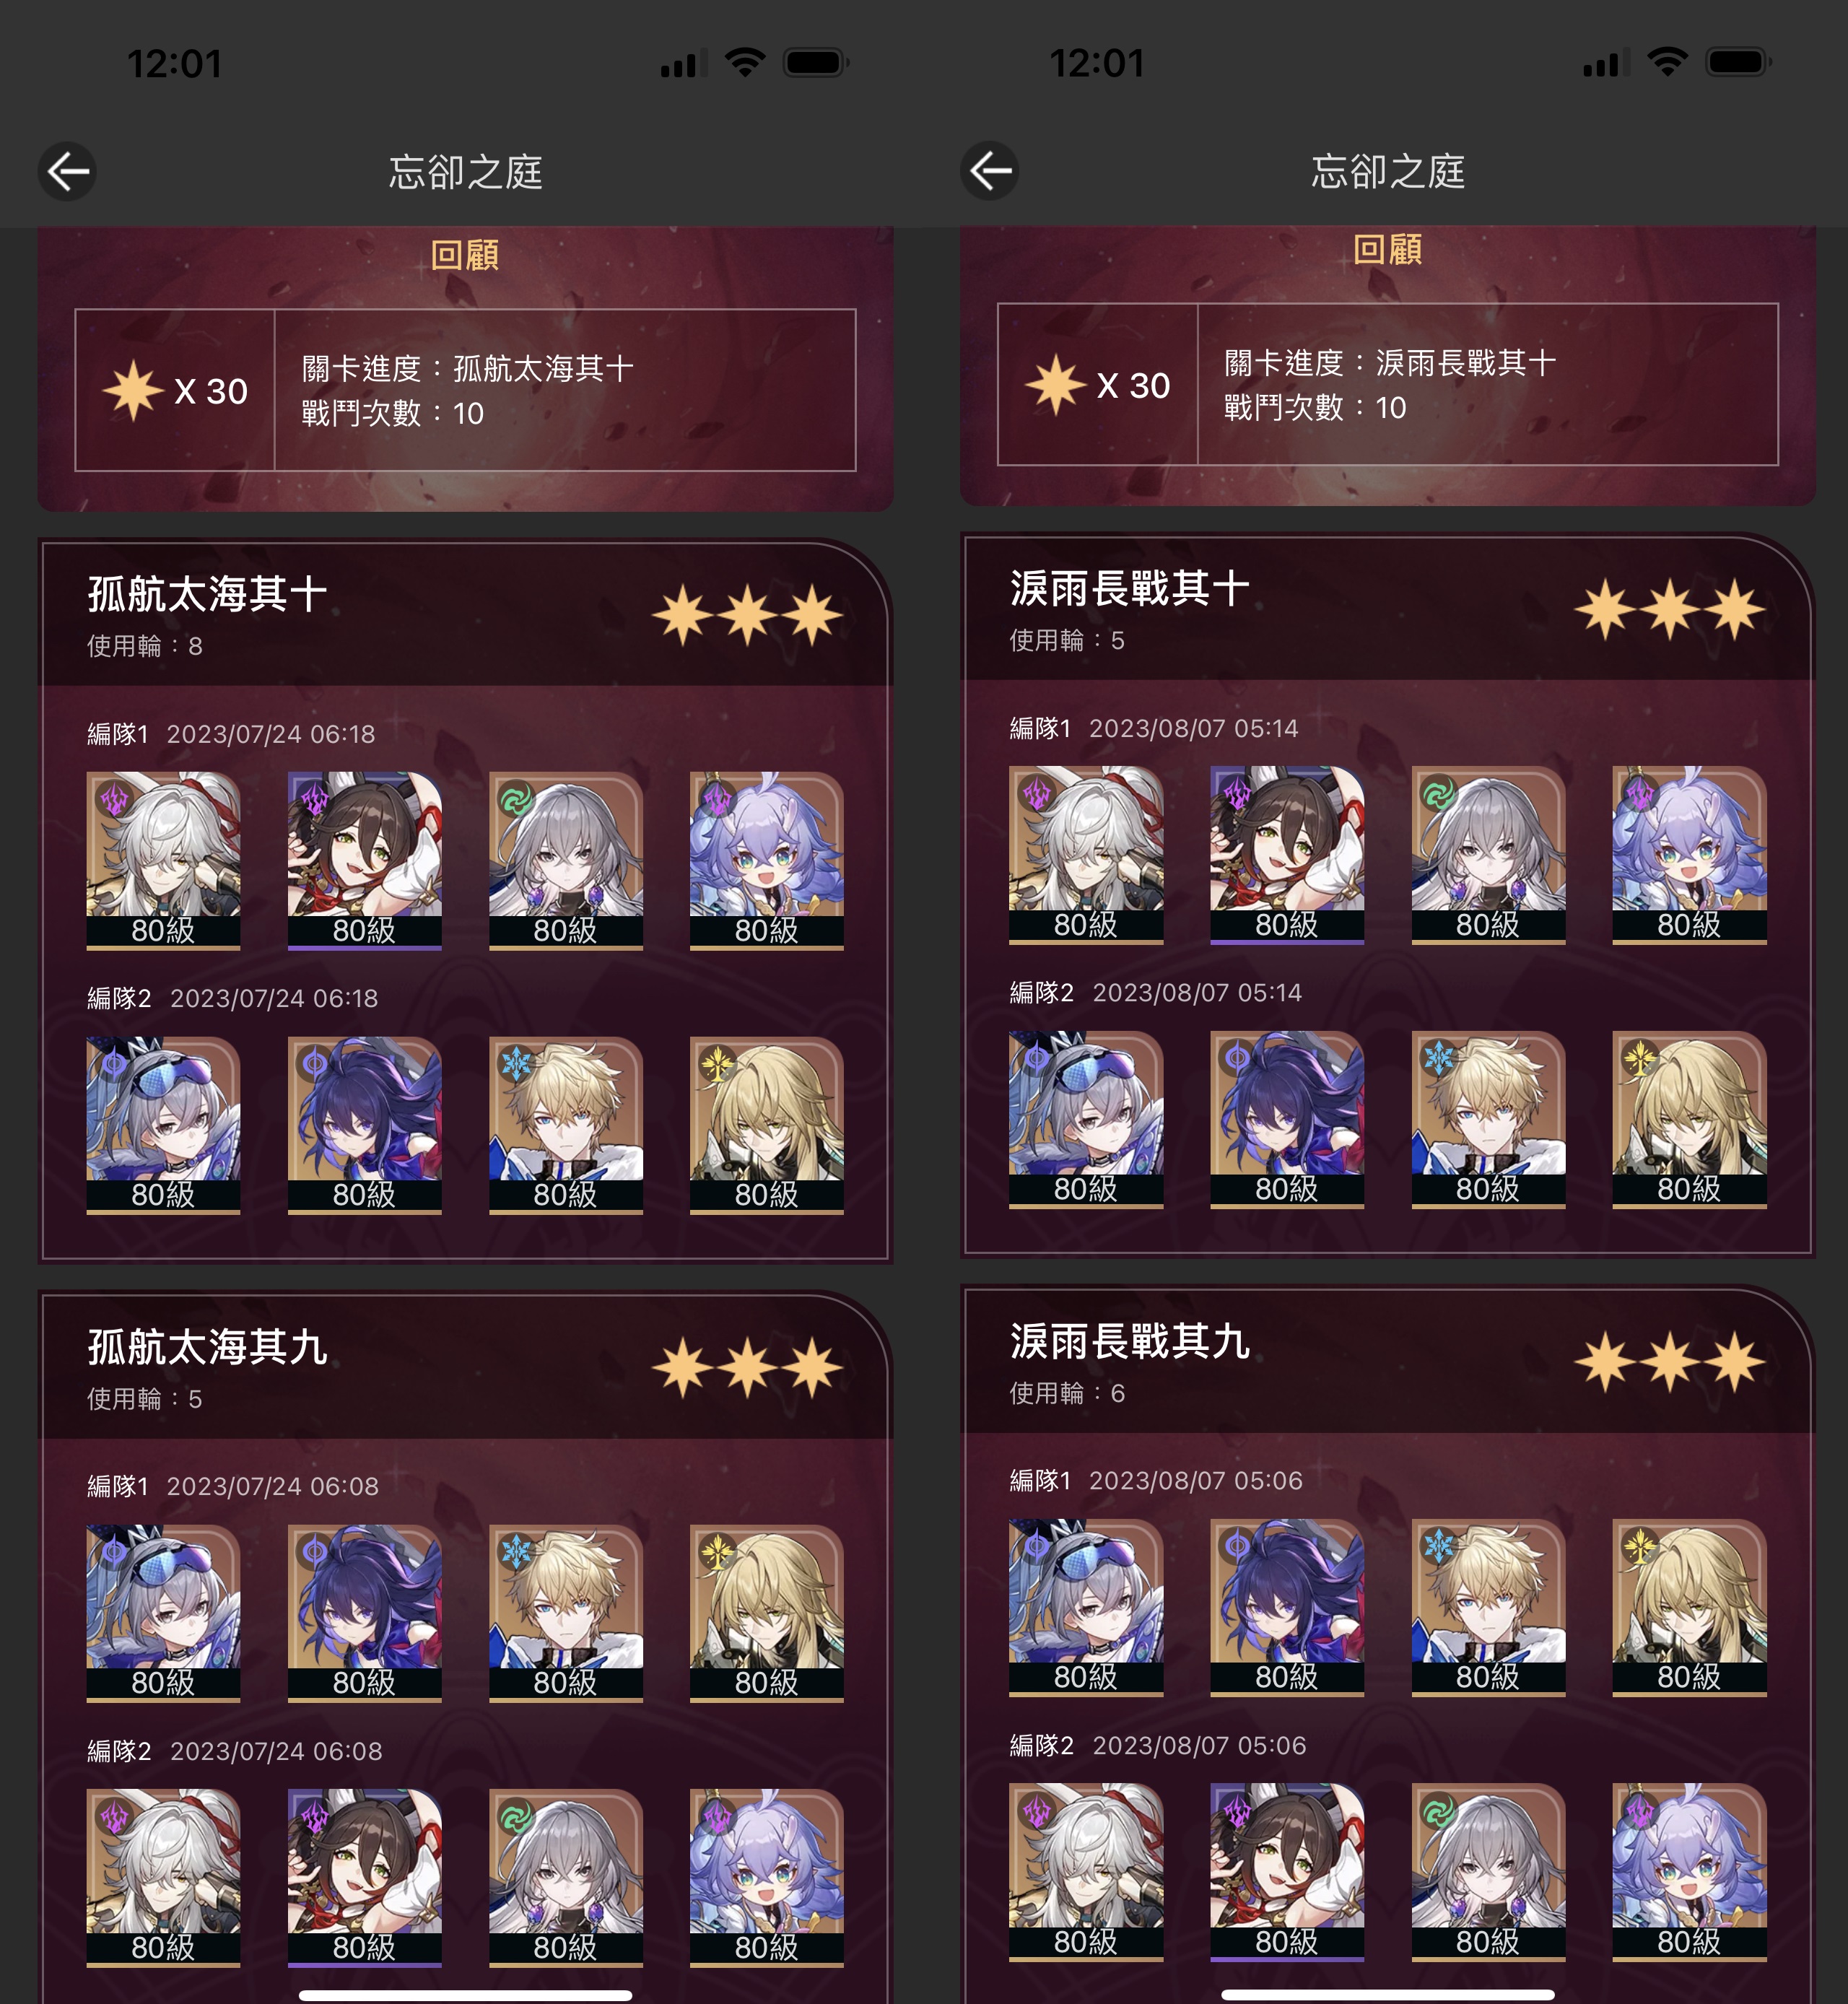
Task: Select 回顧 heading on left screen
Action: [x=465, y=255]
